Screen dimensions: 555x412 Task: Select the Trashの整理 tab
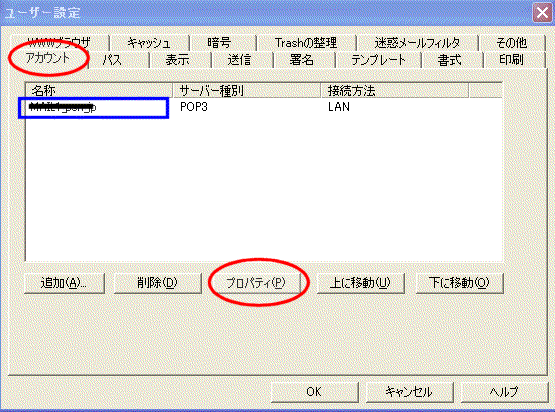pos(307,43)
